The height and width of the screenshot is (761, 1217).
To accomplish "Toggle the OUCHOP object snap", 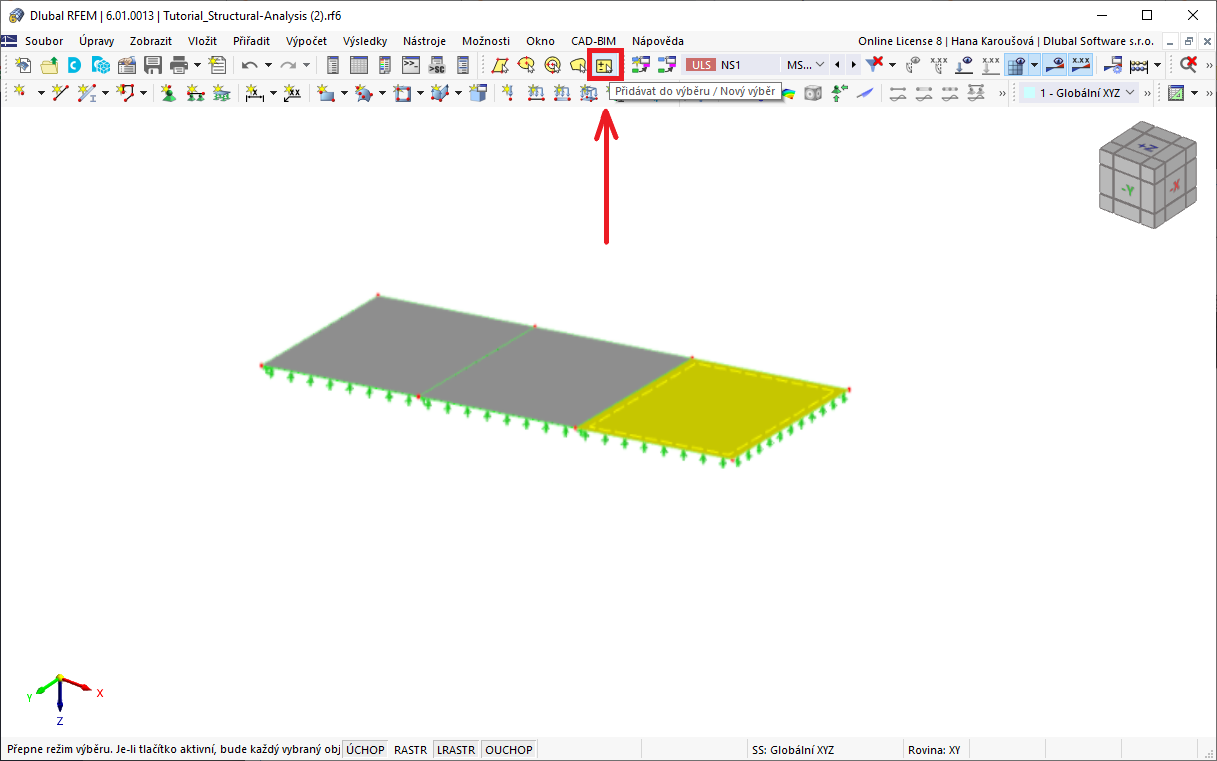I will click(x=509, y=749).
